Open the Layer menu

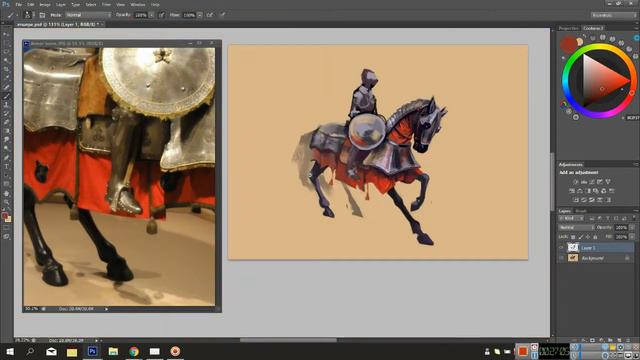pos(61,4)
